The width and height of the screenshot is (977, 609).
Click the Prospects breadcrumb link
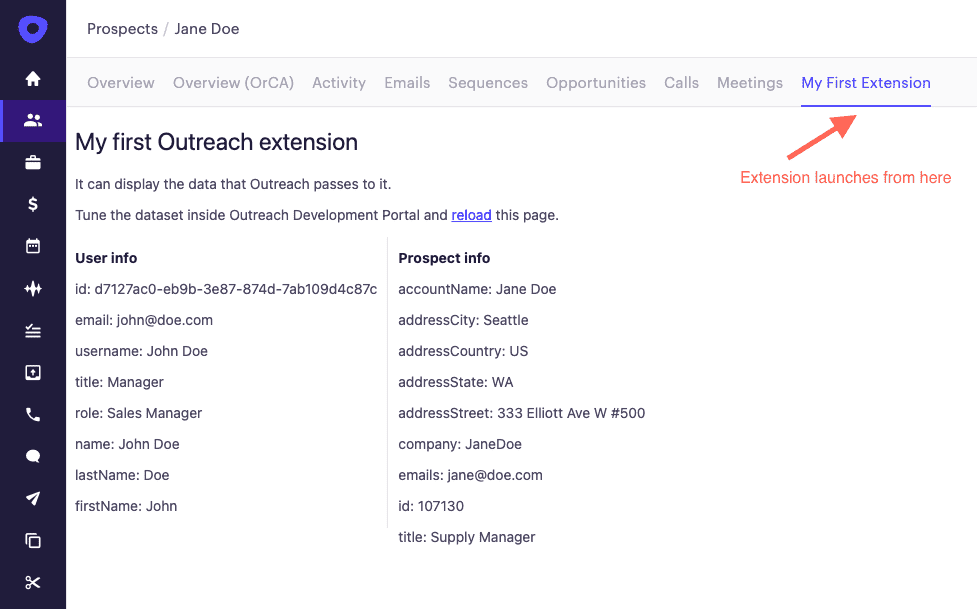[x=123, y=29]
